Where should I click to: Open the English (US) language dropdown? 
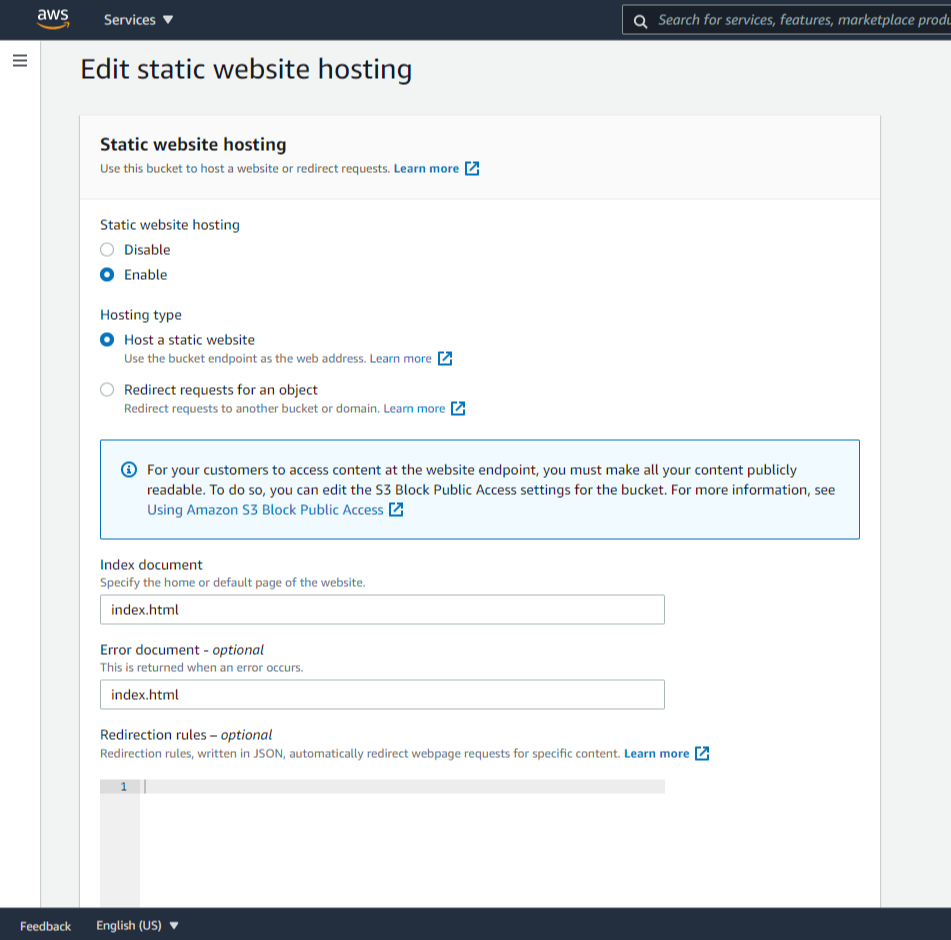(x=137, y=925)
